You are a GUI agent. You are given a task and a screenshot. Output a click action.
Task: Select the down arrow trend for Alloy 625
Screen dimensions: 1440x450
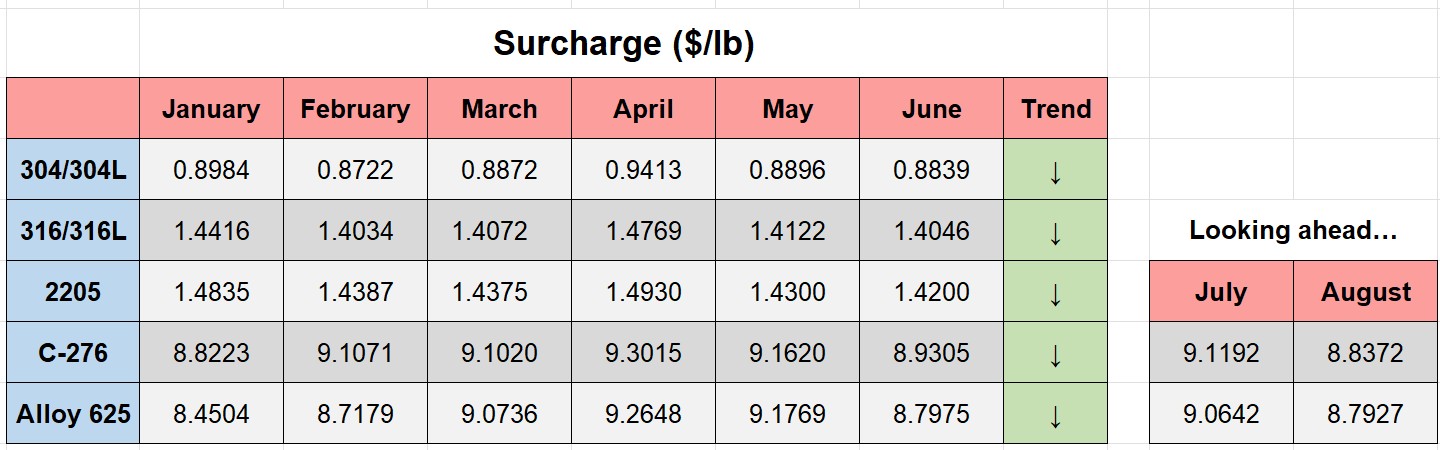(x=1055, y=413)
